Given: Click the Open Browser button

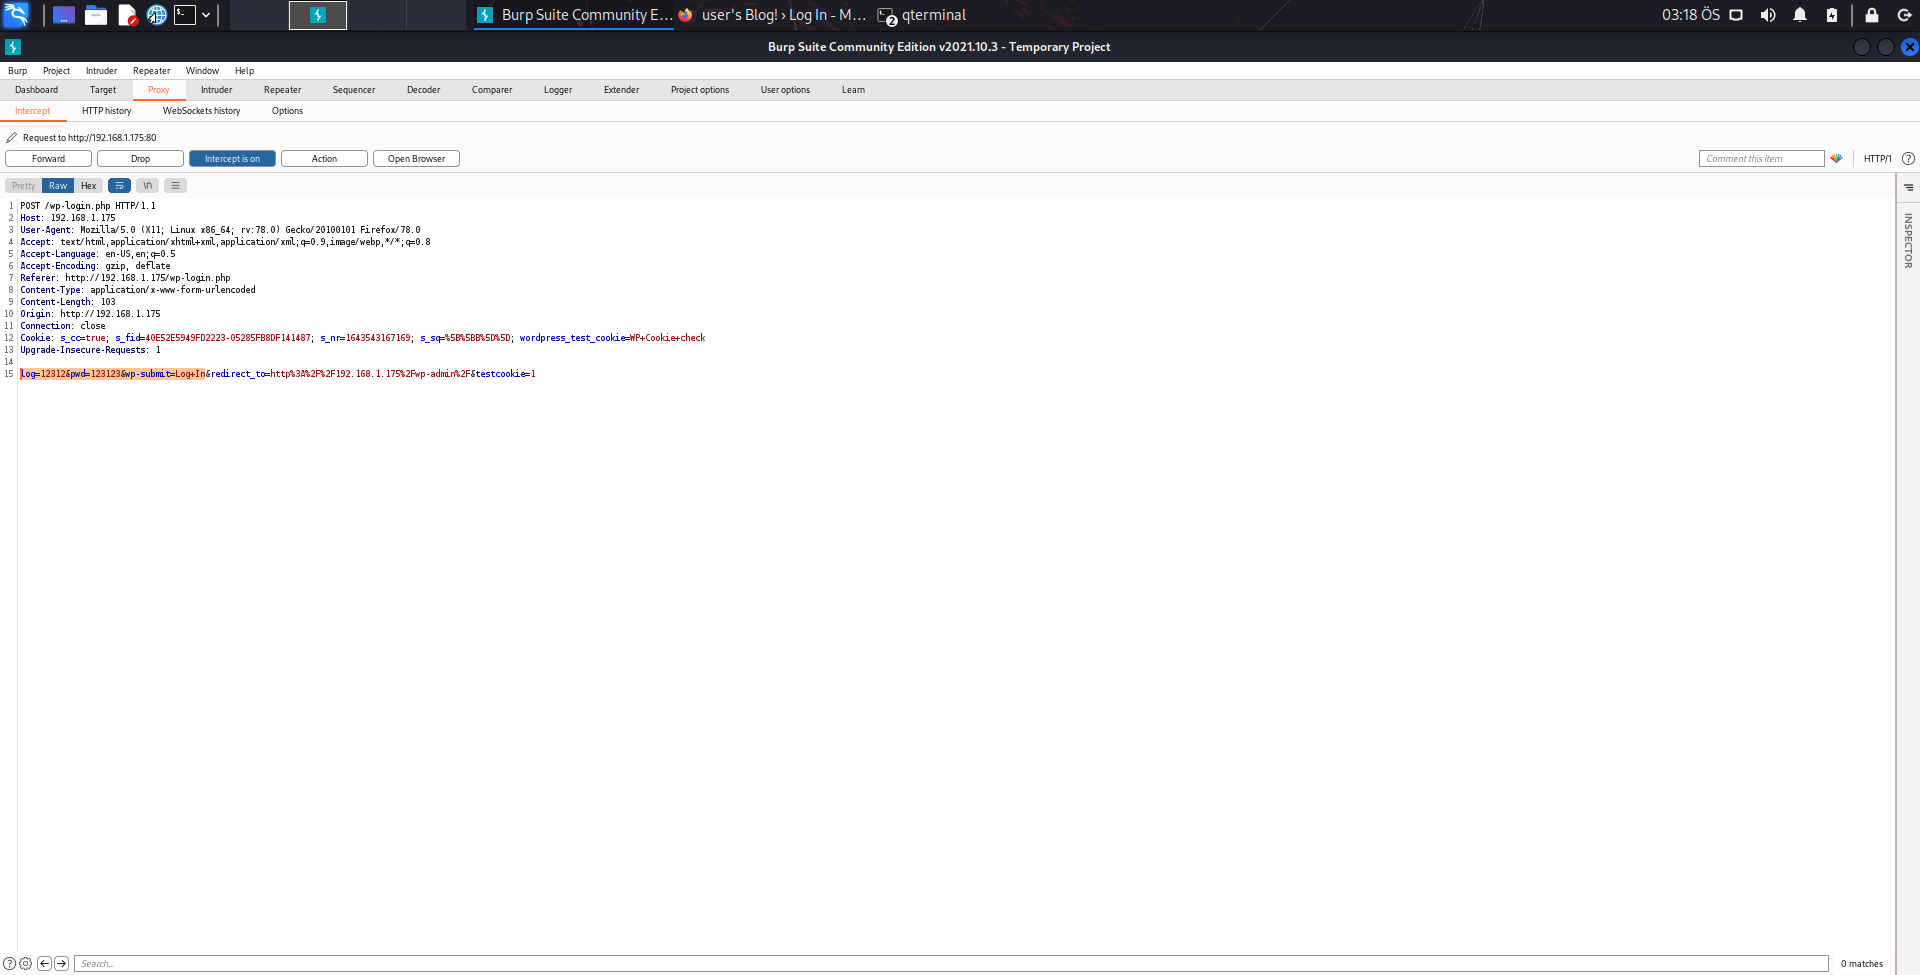Looking at the screenshot, I should tap(416, 159).
